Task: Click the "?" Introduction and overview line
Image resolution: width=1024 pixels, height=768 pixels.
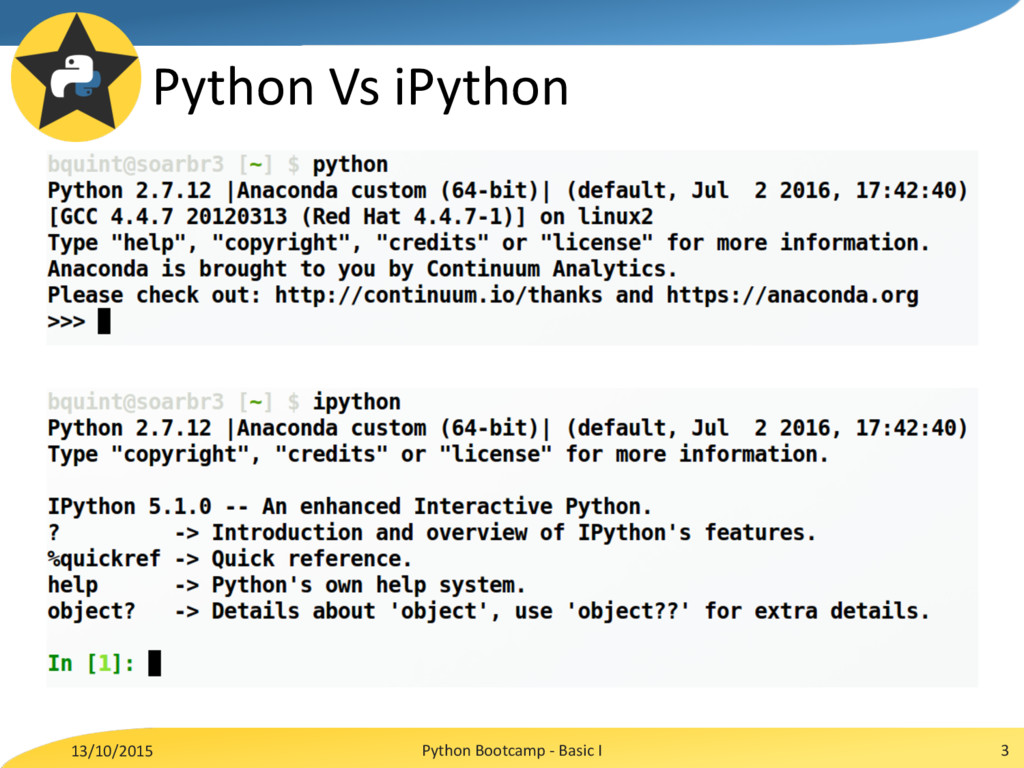Action: (x=432, y=532)
